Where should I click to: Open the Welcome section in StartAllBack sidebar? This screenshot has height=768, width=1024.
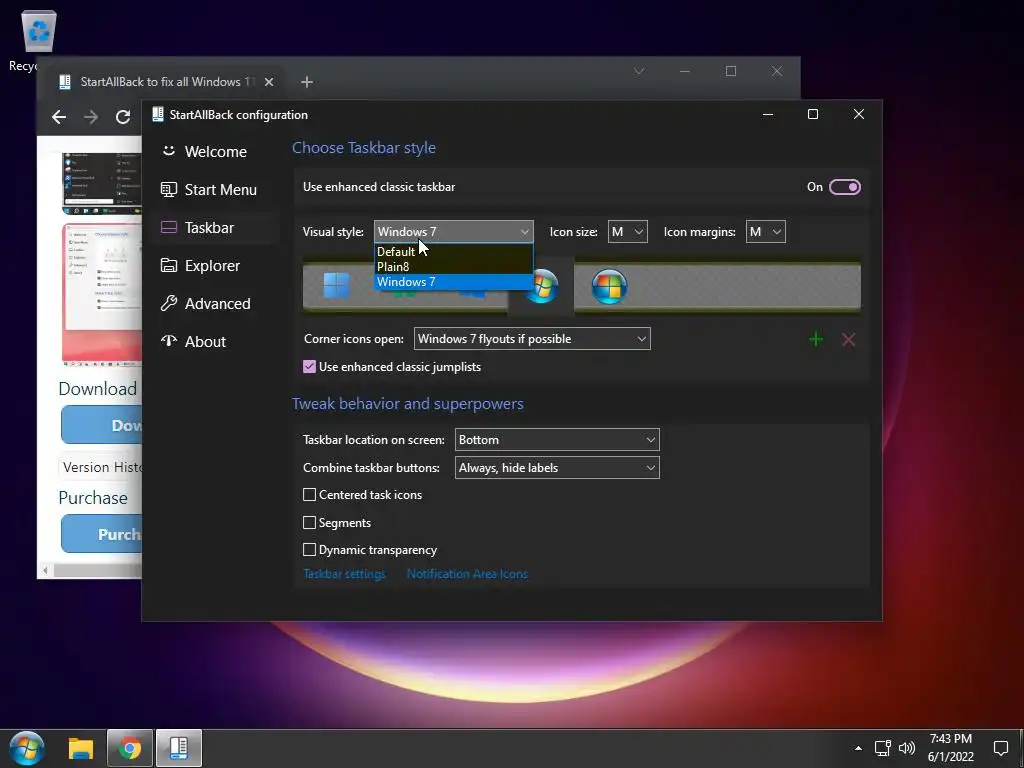click(x=216, y=152)
